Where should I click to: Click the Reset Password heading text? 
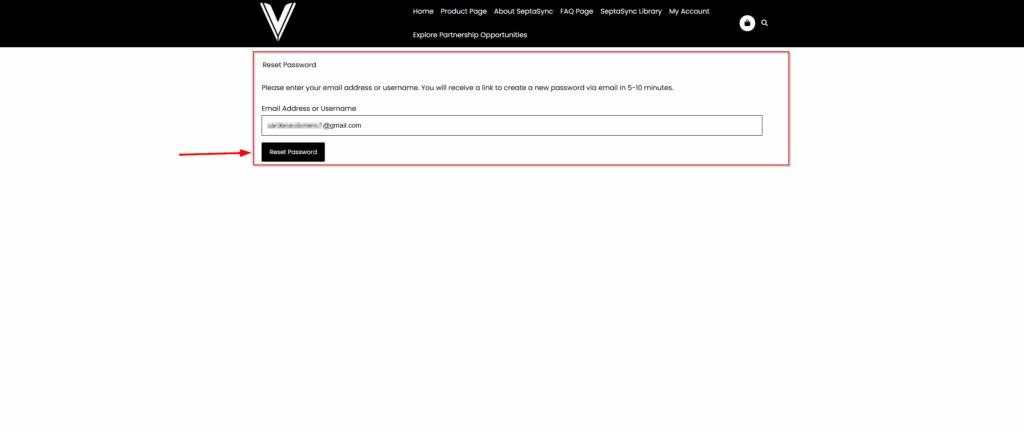[289, 65]
